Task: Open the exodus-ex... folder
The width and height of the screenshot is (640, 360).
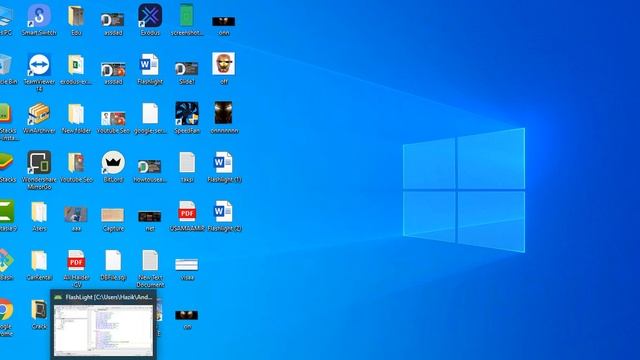Action: (x=76, y=65)
